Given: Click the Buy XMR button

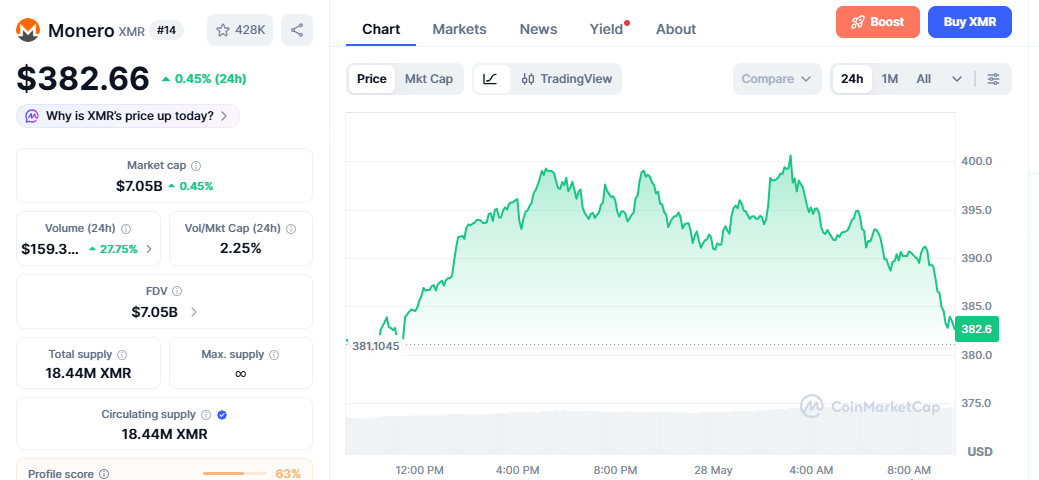Looking at the screenshot, I should tap(970, 22).
